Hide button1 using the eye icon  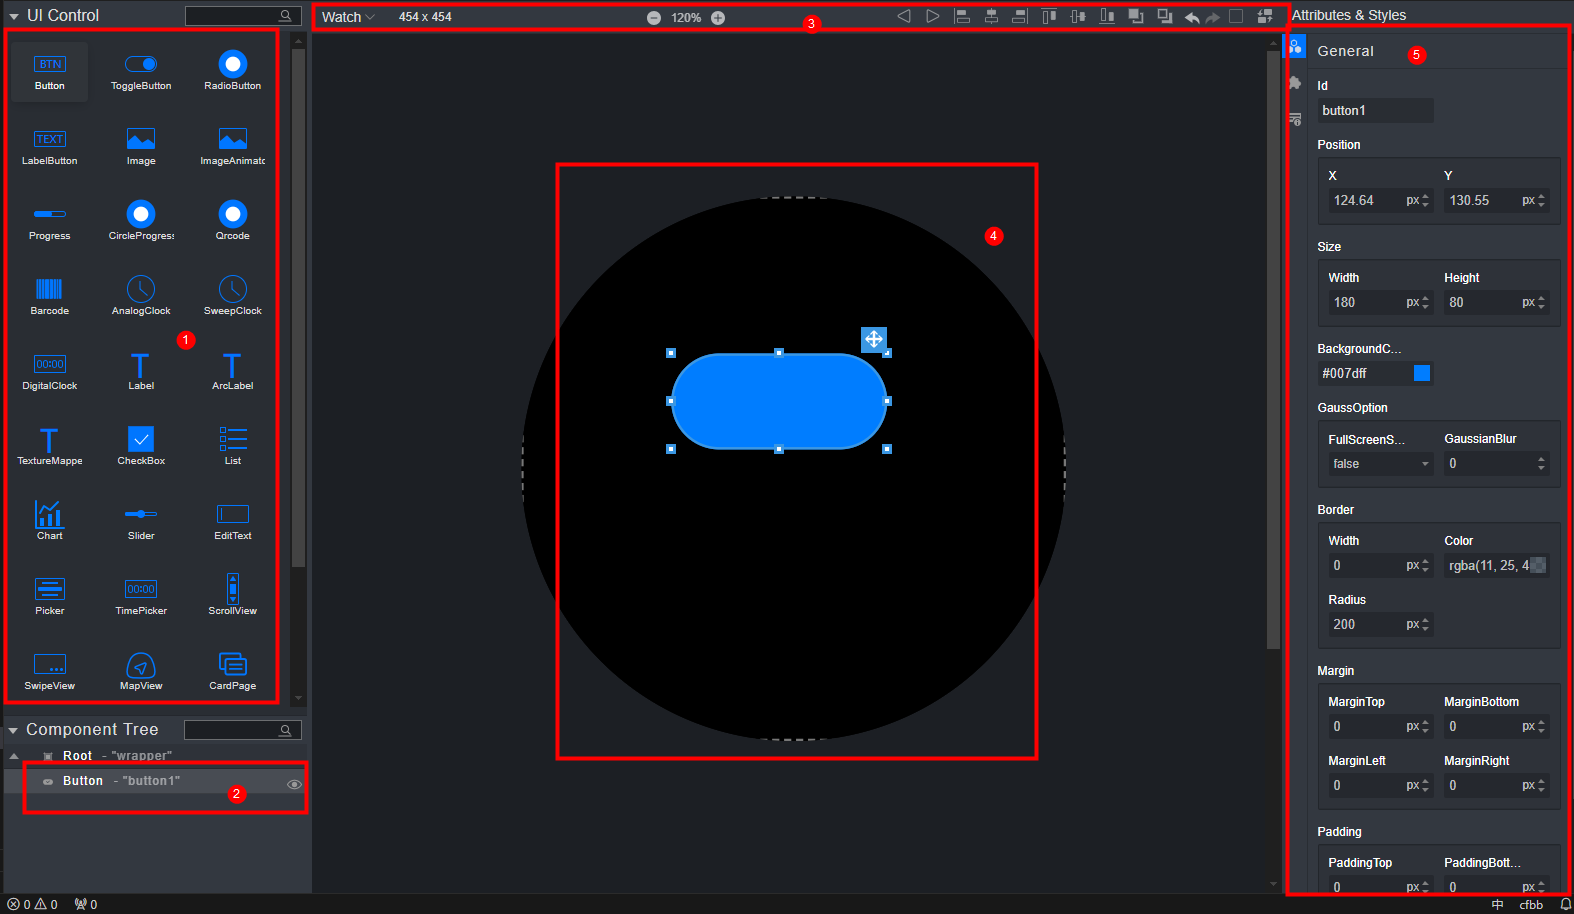[x=294, y=785]
